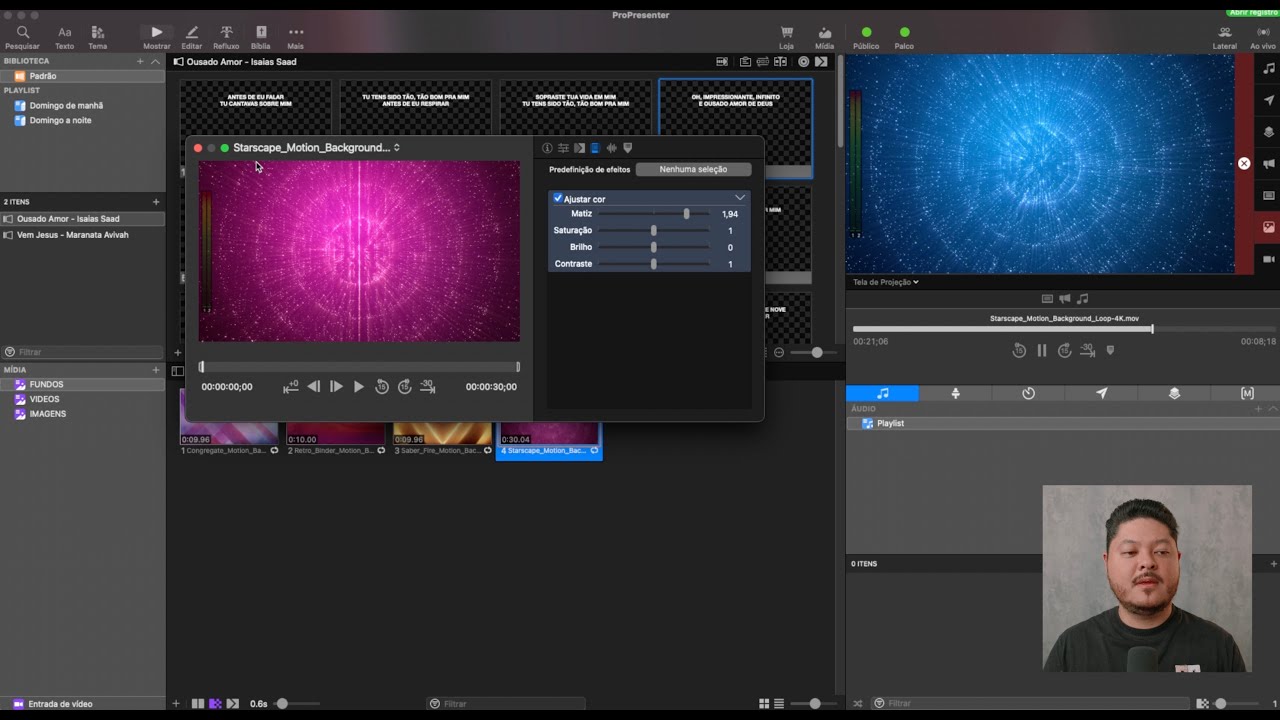Viewport: 1280px width, 720px height.
Task: Clear the video input camera layer
Action: click(1269, 259)
